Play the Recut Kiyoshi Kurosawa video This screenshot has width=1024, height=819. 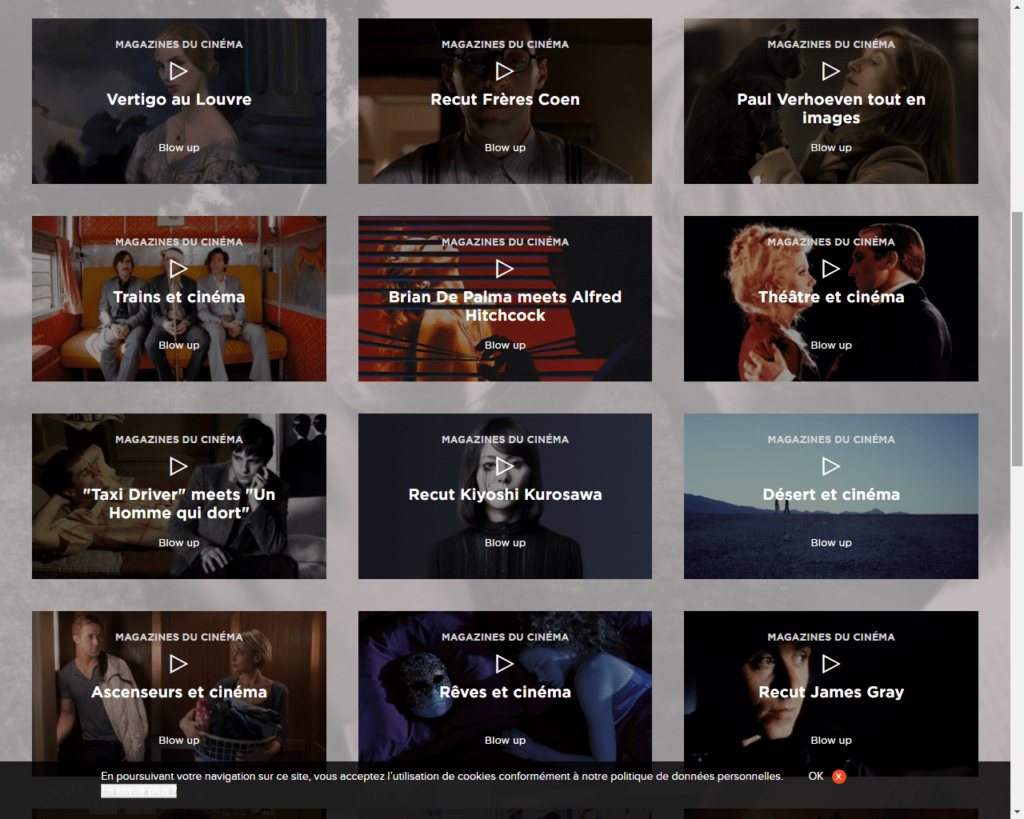point(504,466)
